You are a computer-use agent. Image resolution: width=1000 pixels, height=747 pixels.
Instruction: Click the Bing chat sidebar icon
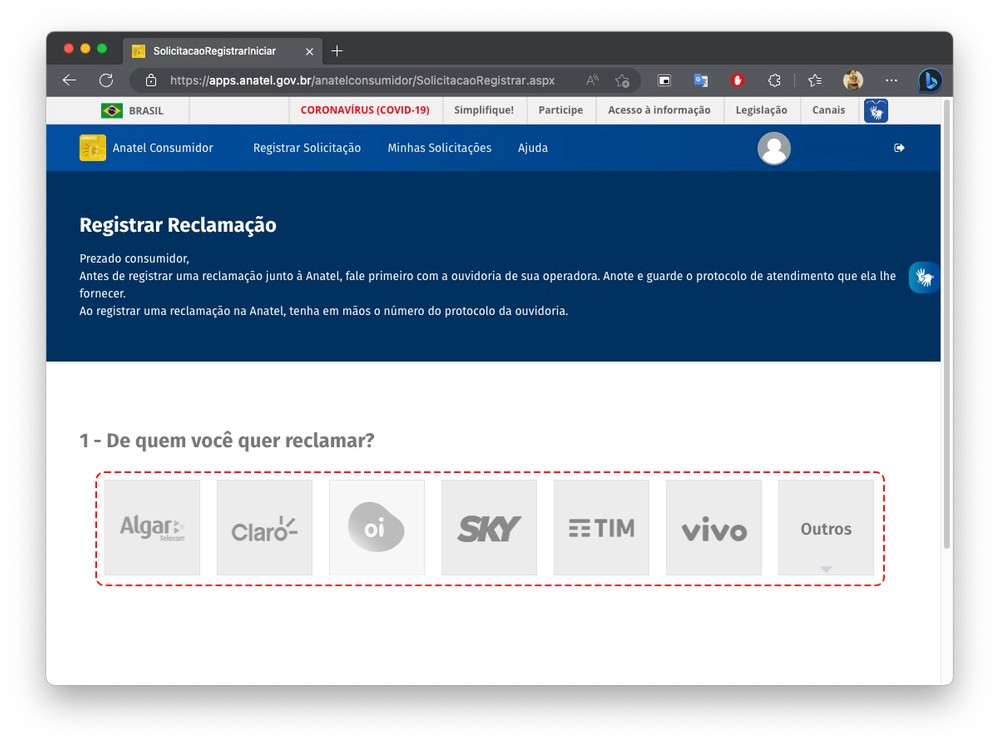(930, 80)
